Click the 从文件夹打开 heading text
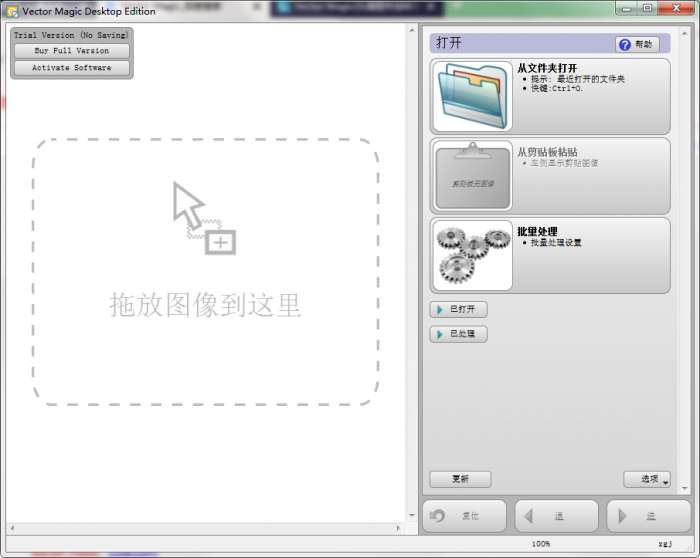700x558 pixels. click(x=547, y=68)
